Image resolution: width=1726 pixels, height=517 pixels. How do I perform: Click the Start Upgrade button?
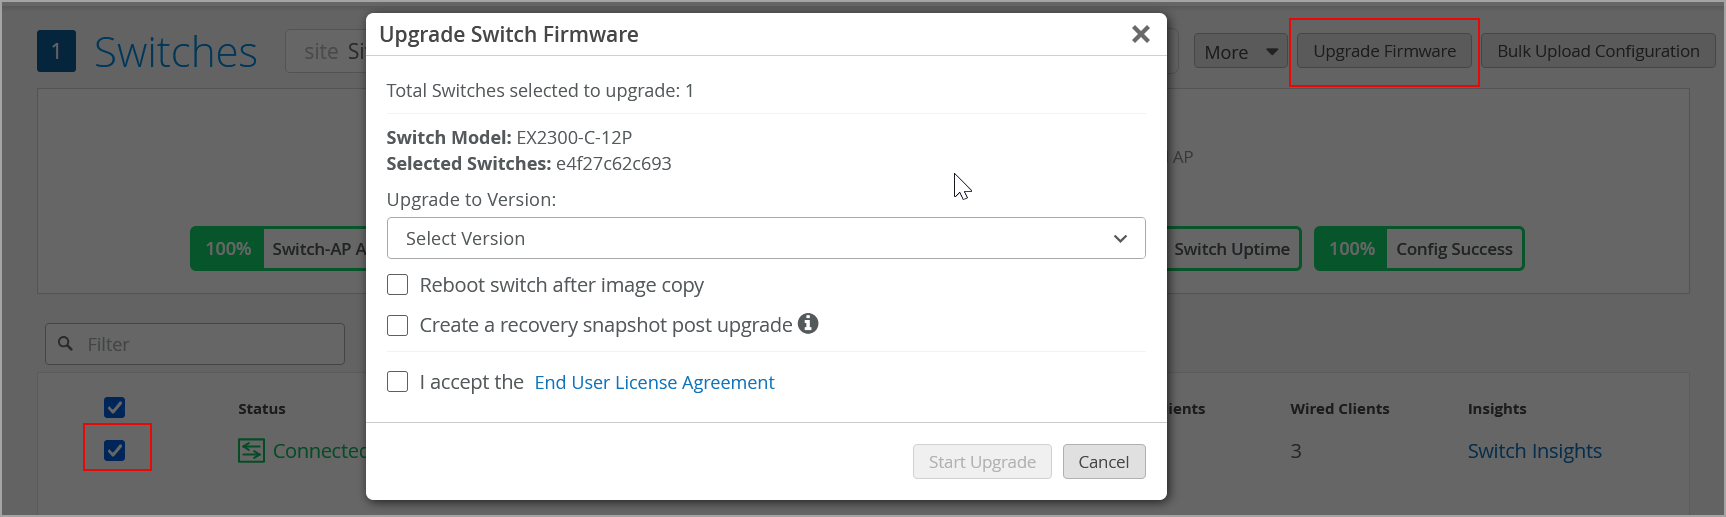click(x=981, y=462)
